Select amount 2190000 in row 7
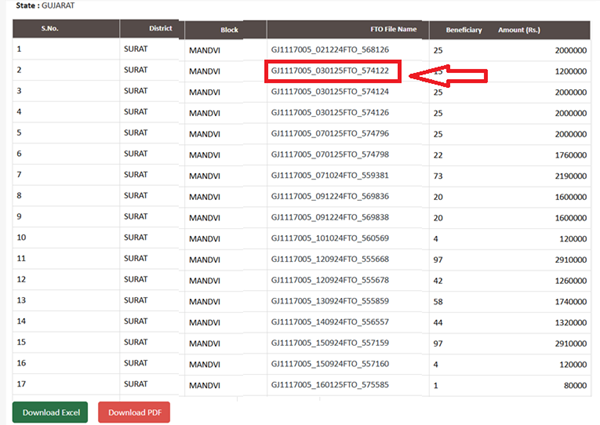600x425 pixels. tap(571, 176)
